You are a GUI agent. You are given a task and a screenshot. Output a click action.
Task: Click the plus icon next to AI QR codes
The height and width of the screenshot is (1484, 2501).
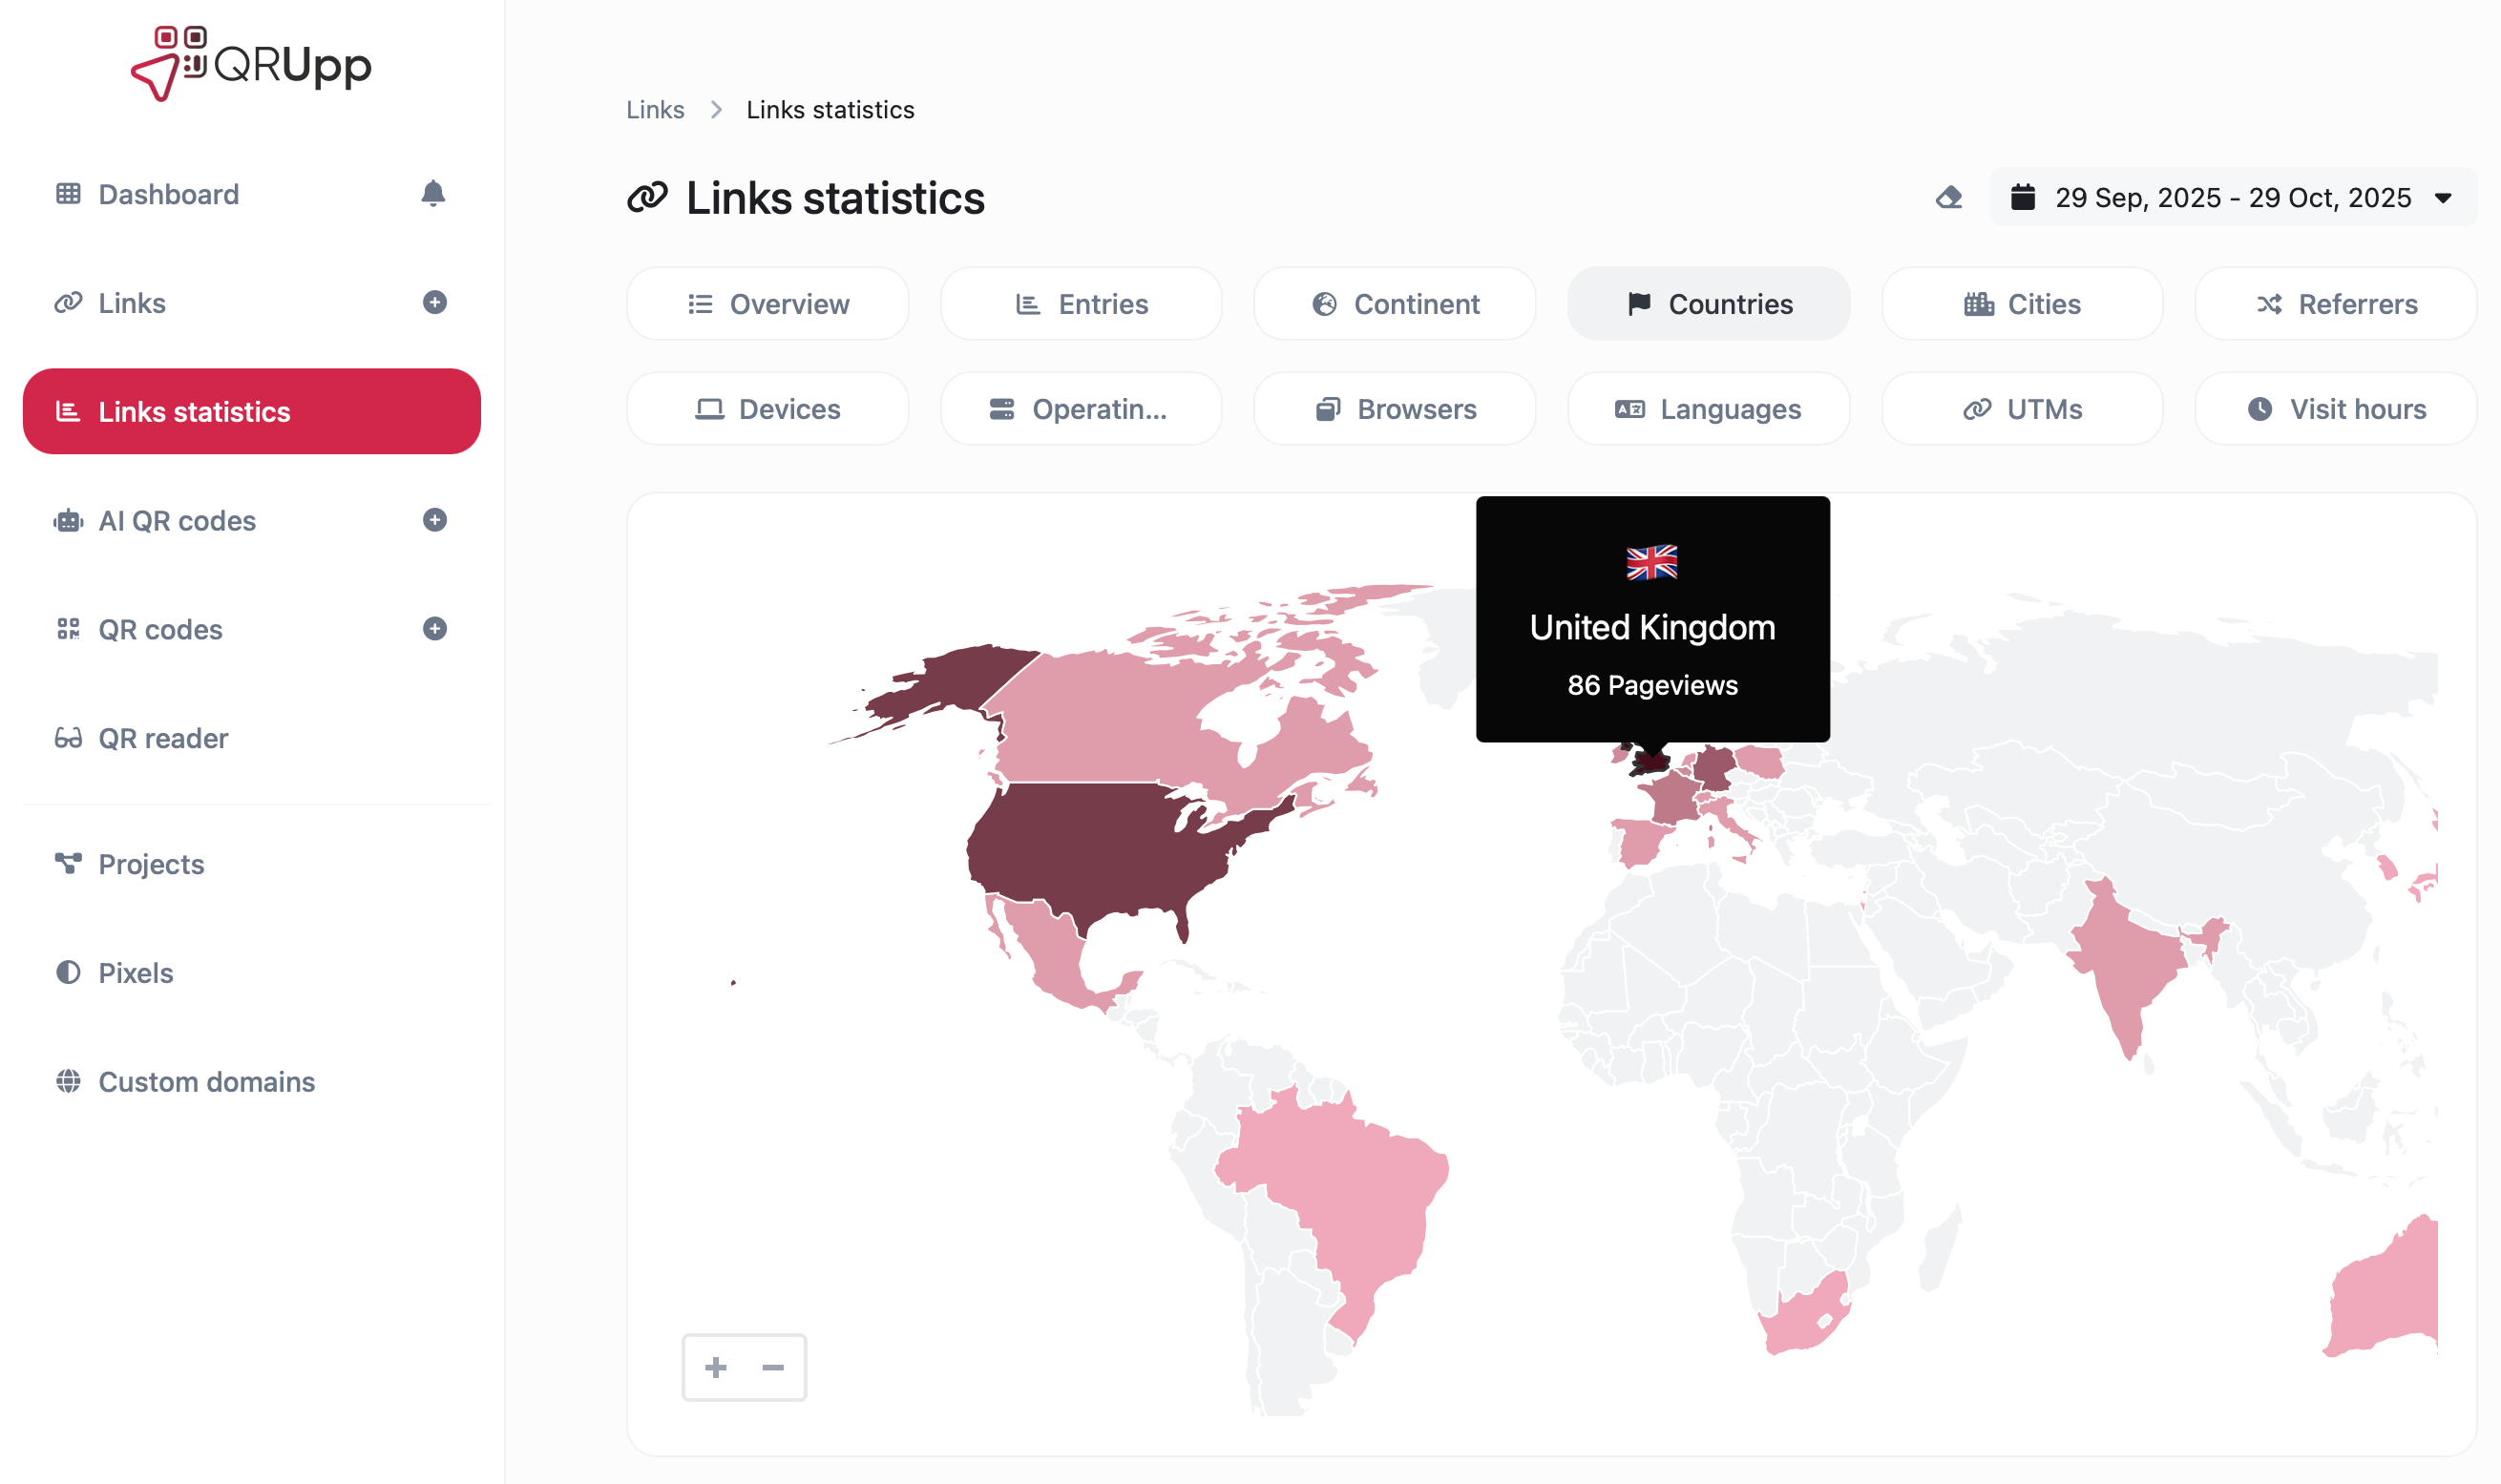tap(434, 520)
